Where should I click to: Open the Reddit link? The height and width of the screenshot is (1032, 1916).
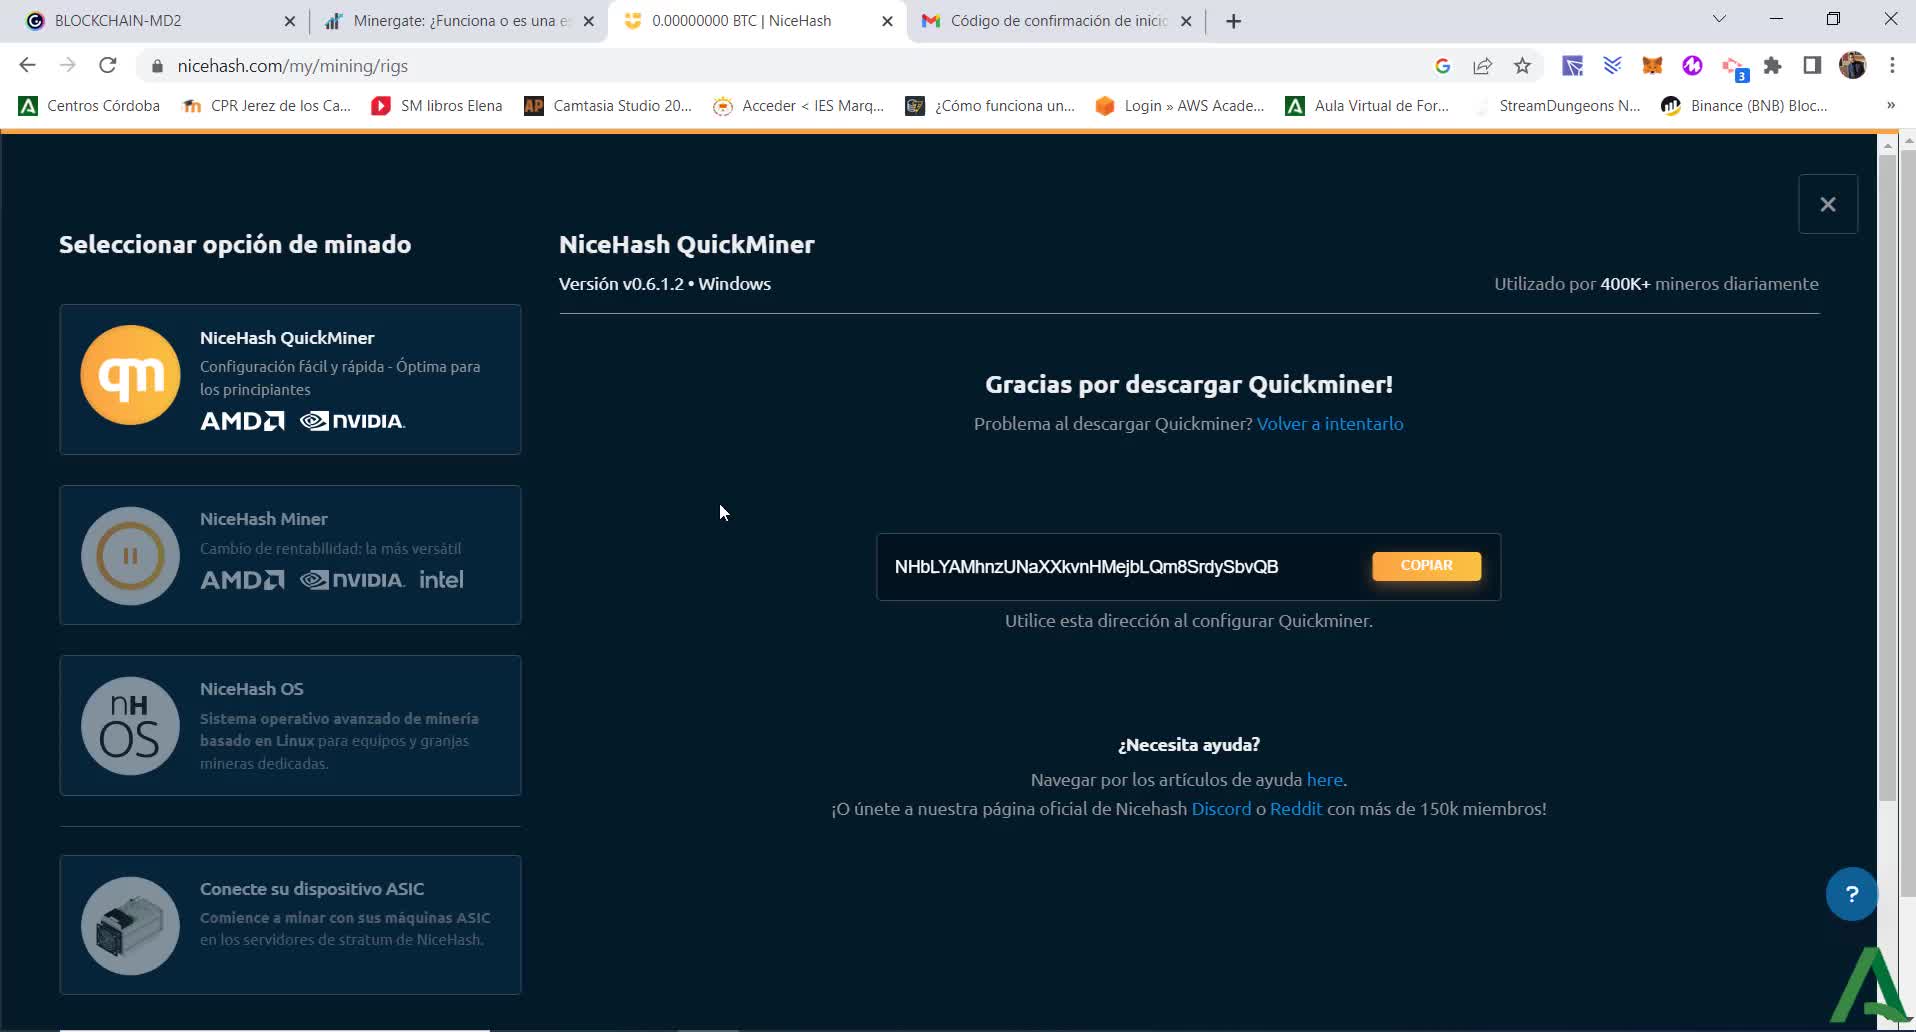1296,809
